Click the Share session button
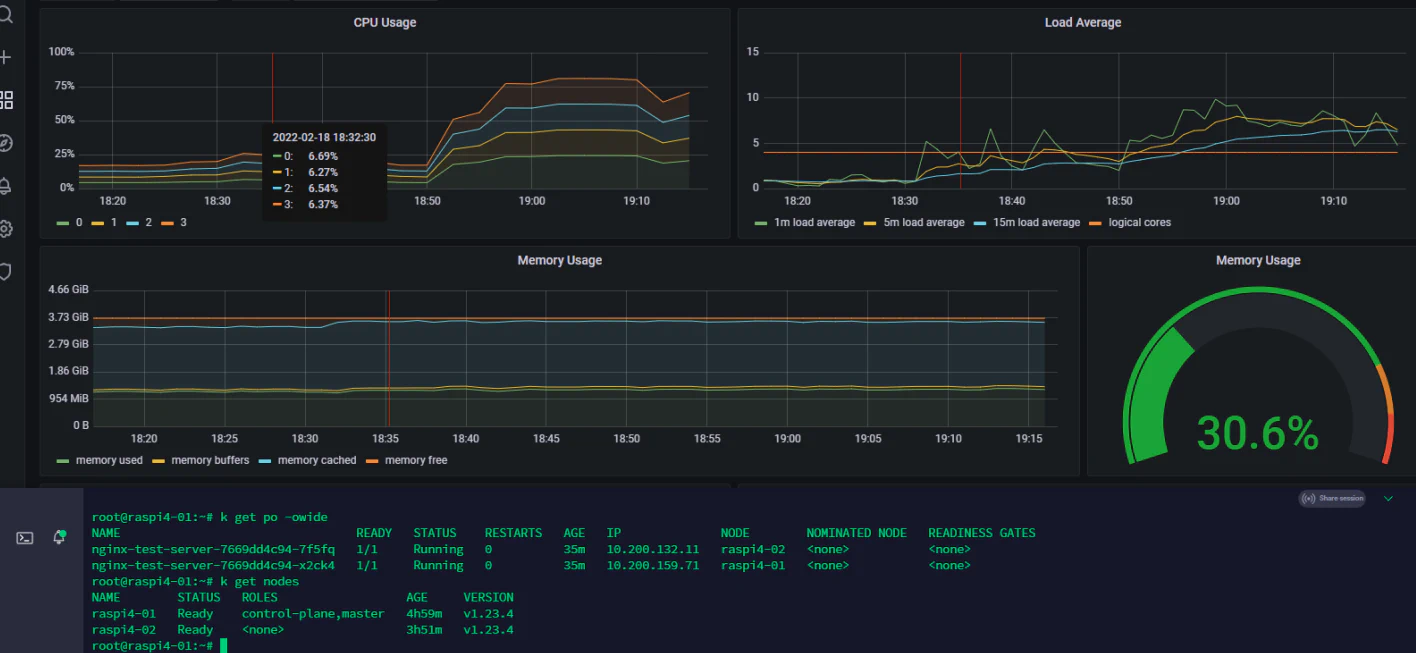This screenshot has width=1416, height=653. [x=1332, y=498]
